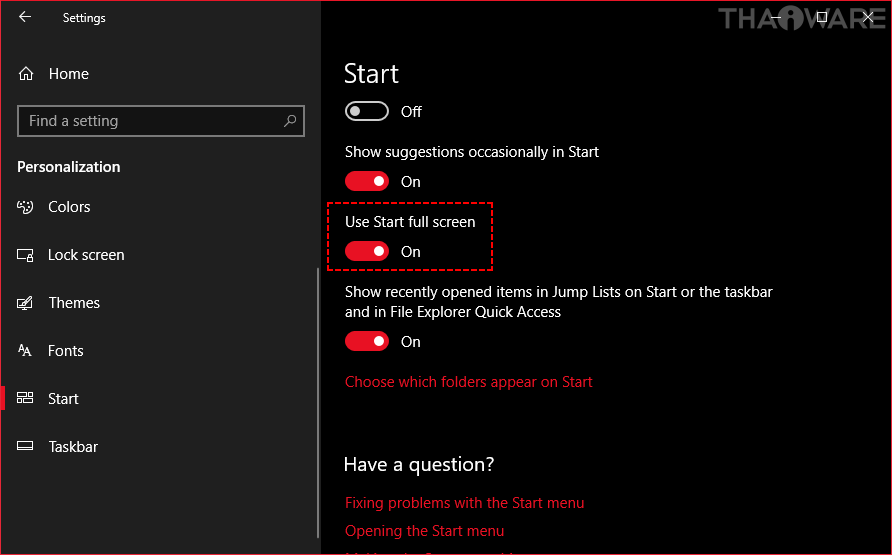
Task: Click the sidebar vertical scrollbar
Action: coord(318,400)
